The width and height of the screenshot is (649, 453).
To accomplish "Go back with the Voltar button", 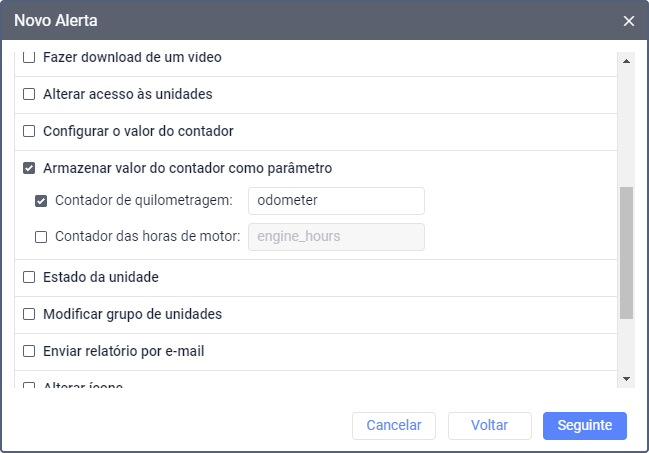I will tap(489, 425).
